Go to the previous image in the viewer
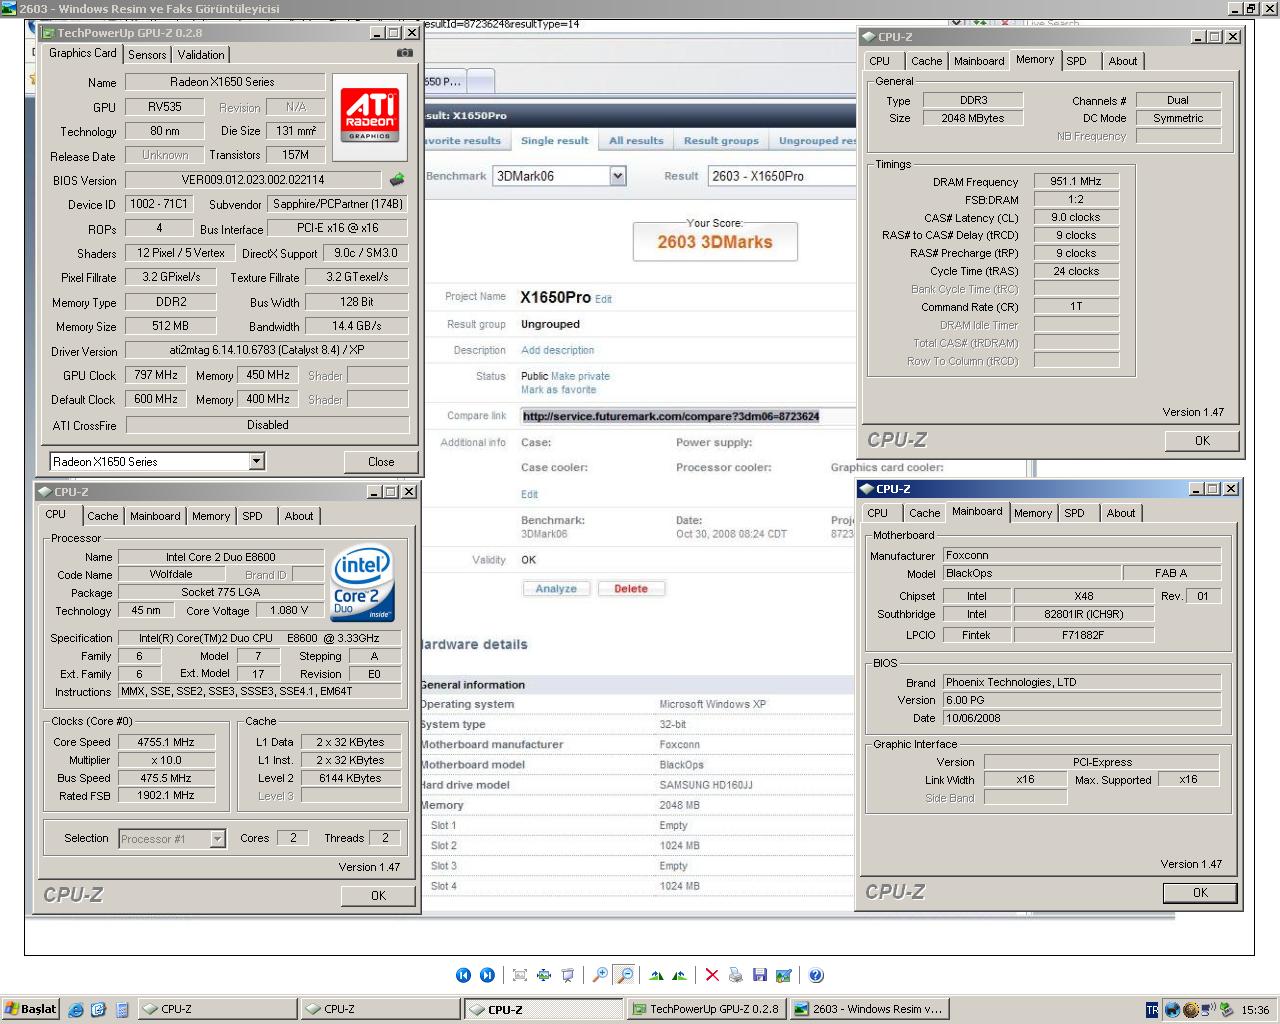This screenshot has width=1280, height=1024. point(463,975)
